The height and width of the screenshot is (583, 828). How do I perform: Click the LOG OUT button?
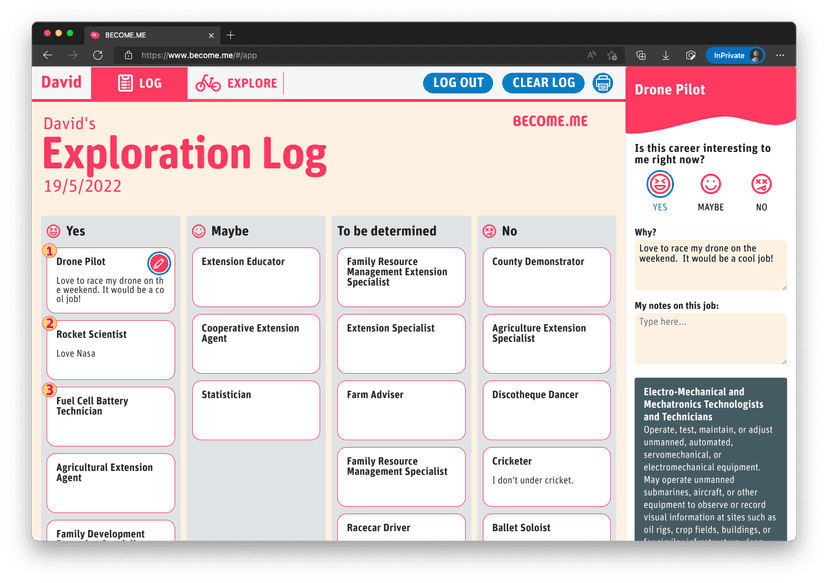(457, 83)
